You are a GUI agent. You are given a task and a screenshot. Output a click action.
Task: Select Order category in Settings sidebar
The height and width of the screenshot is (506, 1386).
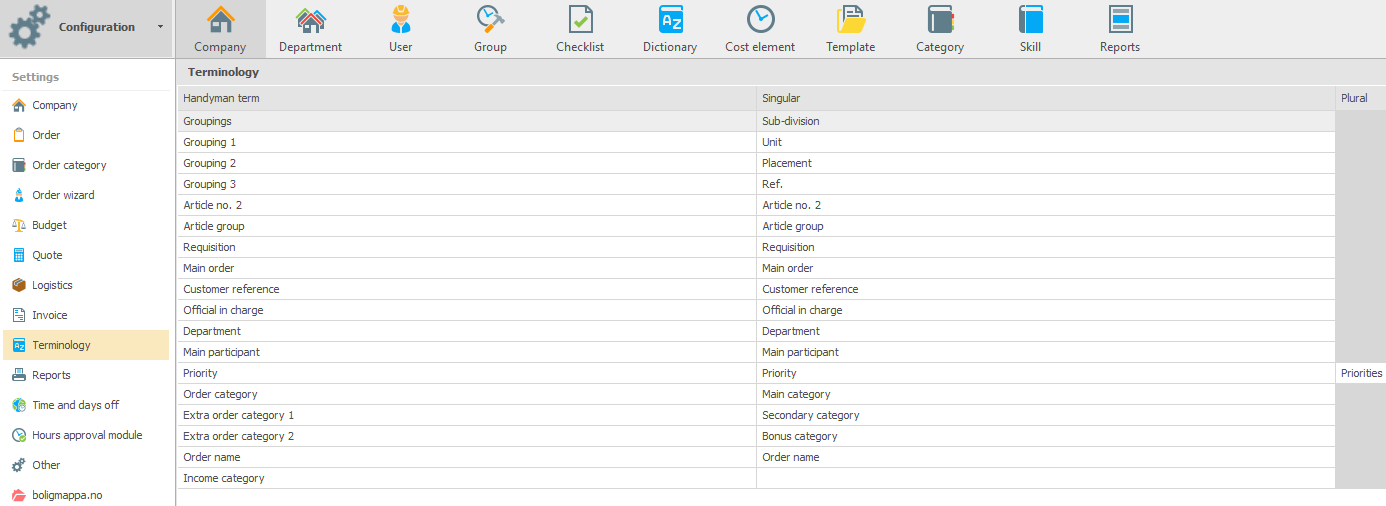86,165
